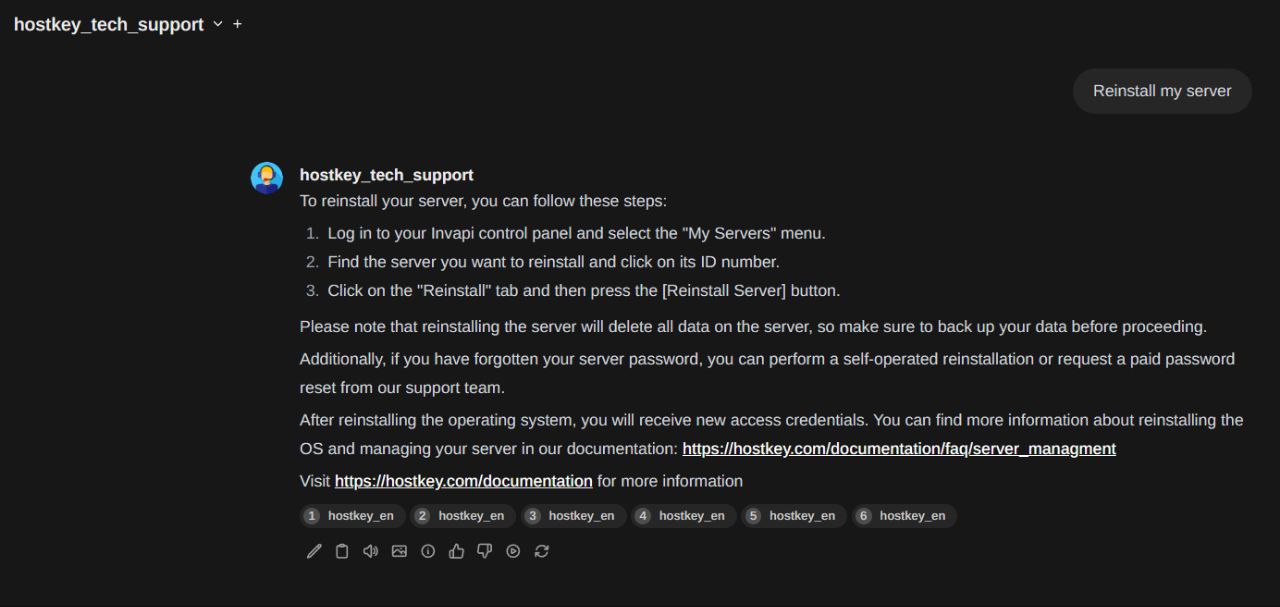
Task: Add another model with the plus icon
Action: [x=237, y=24]
